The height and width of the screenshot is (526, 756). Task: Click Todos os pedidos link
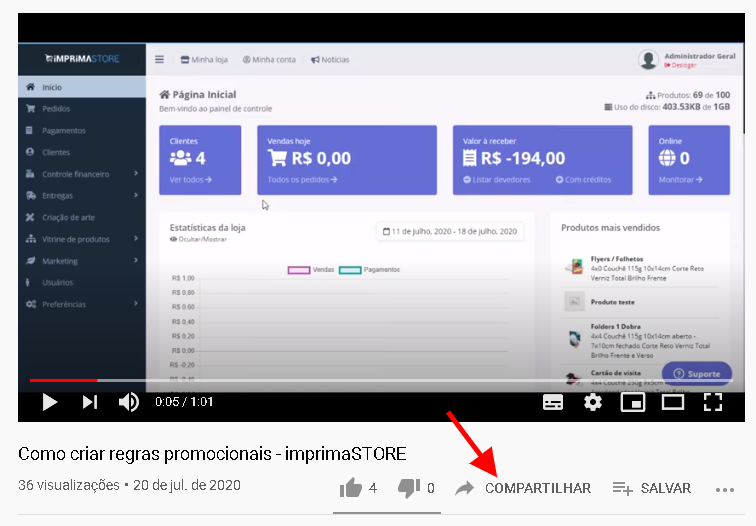(302, 179)
